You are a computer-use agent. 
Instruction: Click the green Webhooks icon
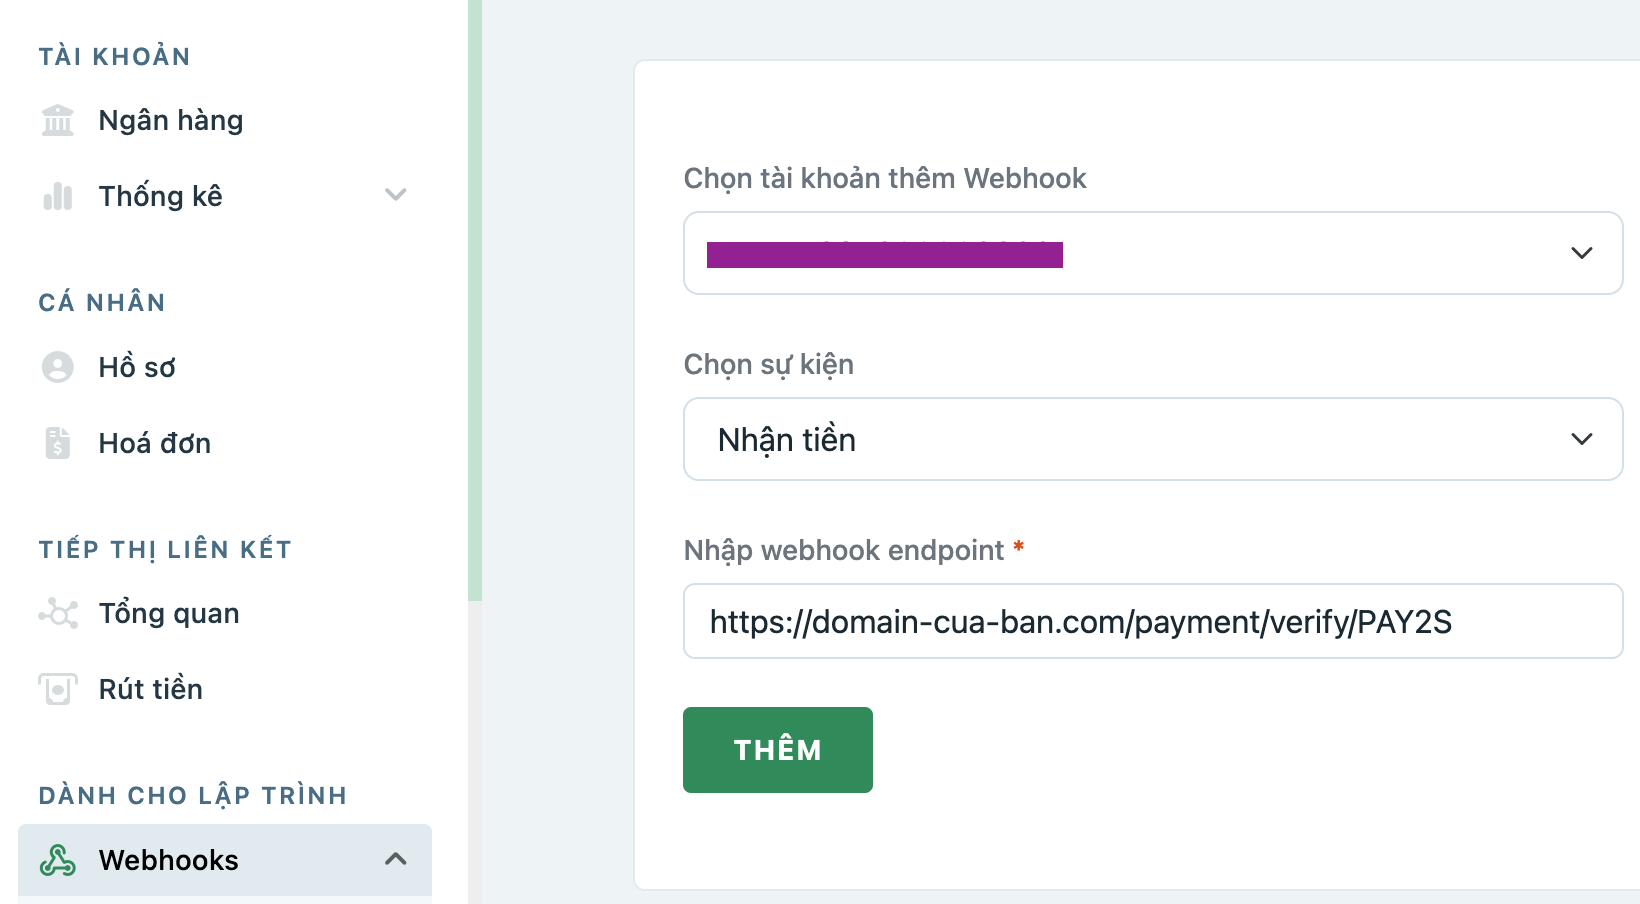[58, 860]
